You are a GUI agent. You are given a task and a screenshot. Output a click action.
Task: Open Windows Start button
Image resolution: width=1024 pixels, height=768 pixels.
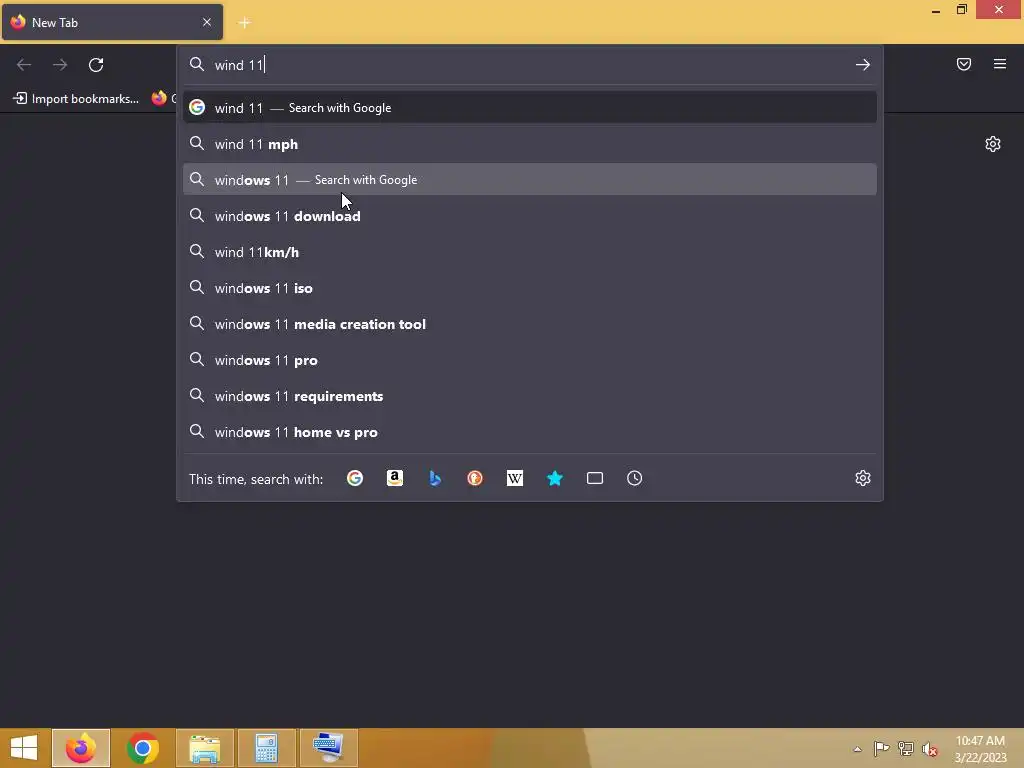[24, 748]
